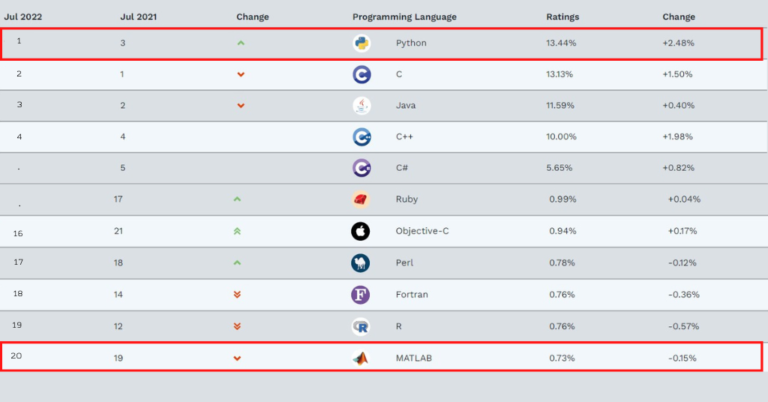Click the Ruby gem icon

pos(362,199)
